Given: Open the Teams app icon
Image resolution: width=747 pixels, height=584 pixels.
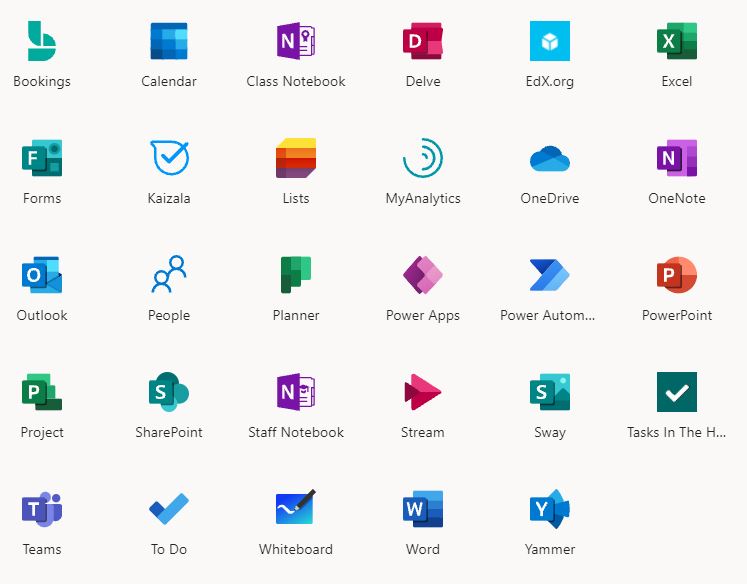Looking at the screenshot, I should click(42, 509).
